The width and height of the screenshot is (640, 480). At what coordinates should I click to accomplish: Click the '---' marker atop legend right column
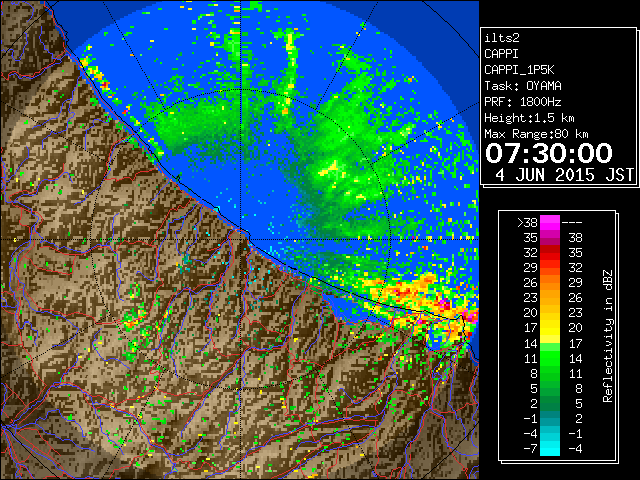[572, 223]
